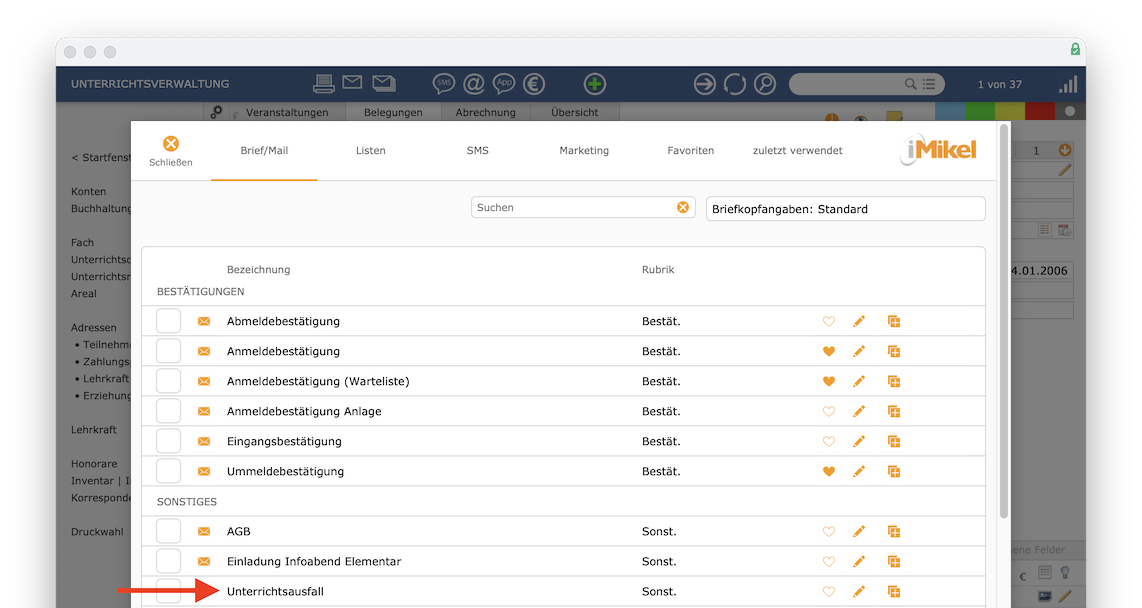Switch to the Listen tab
The height and width of the screenshot is (608, 1142).
click(371, 151)
